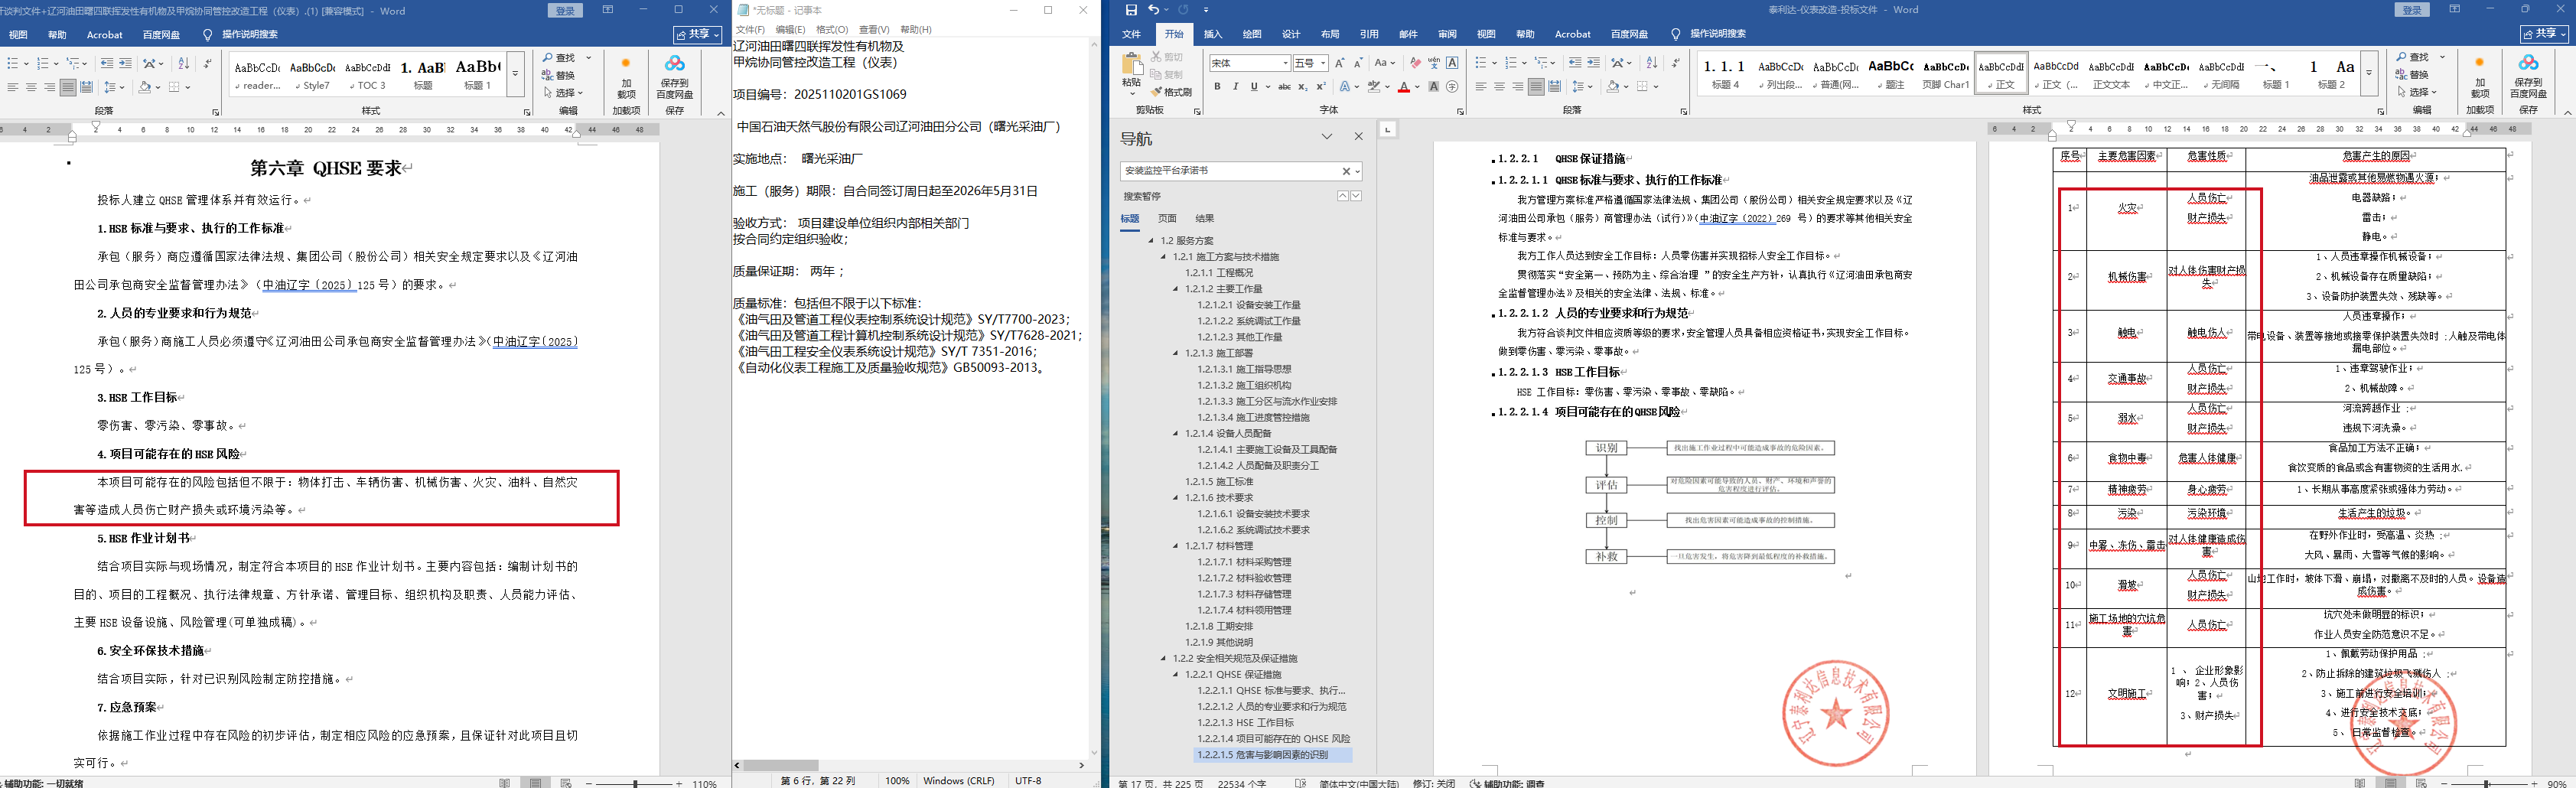Click Increase Indent in right Word ribbon

pos(1594,63)
